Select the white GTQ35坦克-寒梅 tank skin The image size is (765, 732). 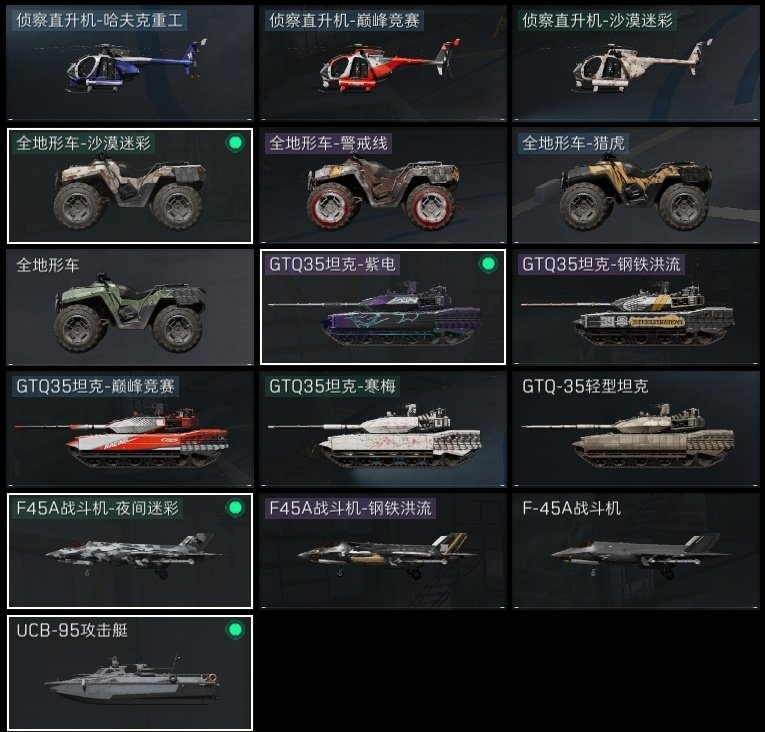tap(383, 429)
